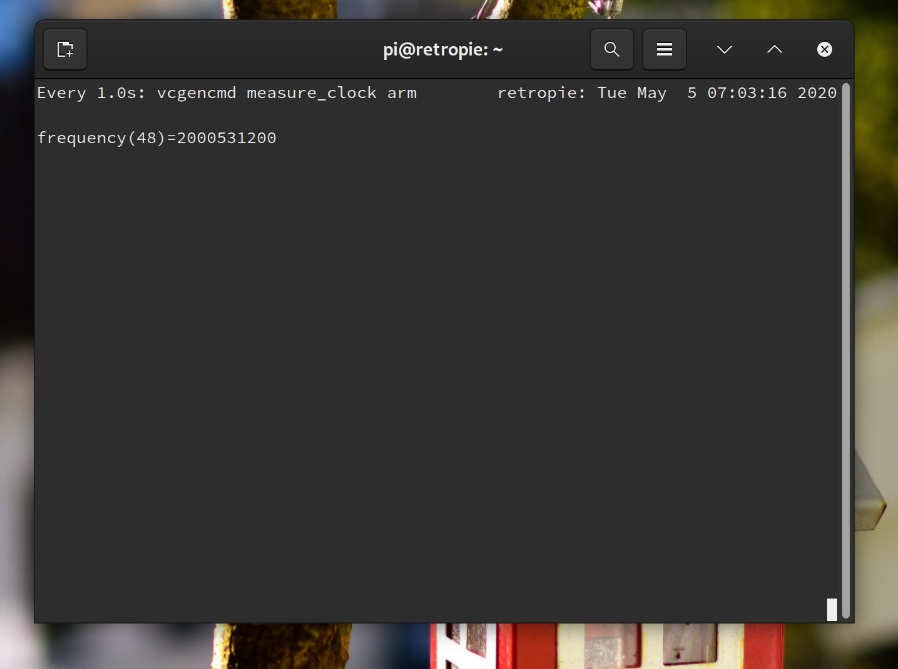
Task: Open a new terminal tab
Action: [x=65, y=49]
